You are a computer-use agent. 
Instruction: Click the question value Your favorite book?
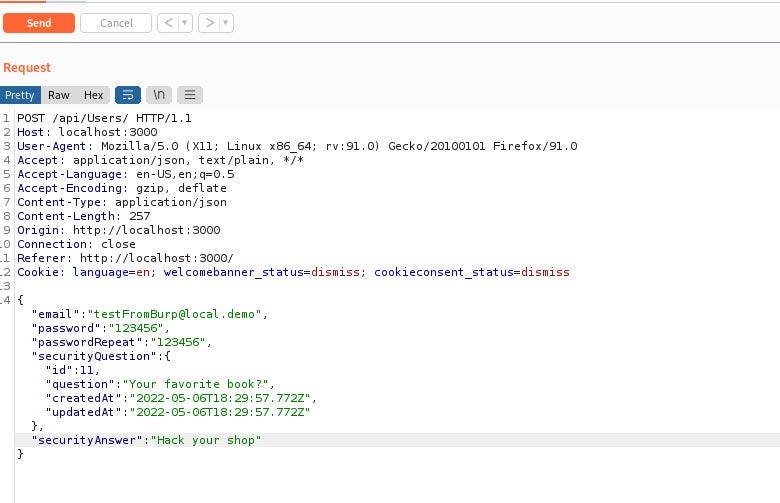tap(196, 384)
